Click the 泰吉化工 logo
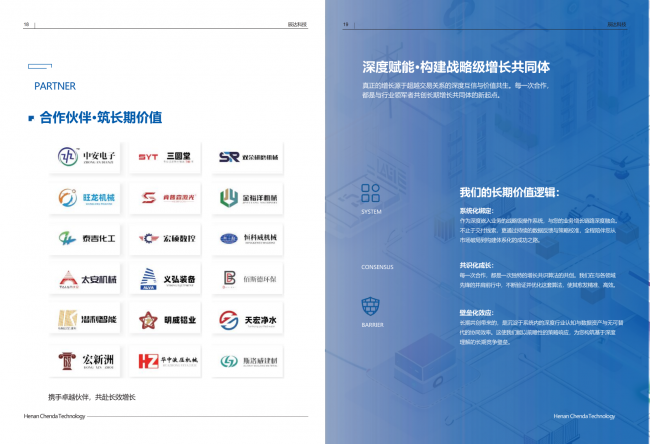 (87, 239)
